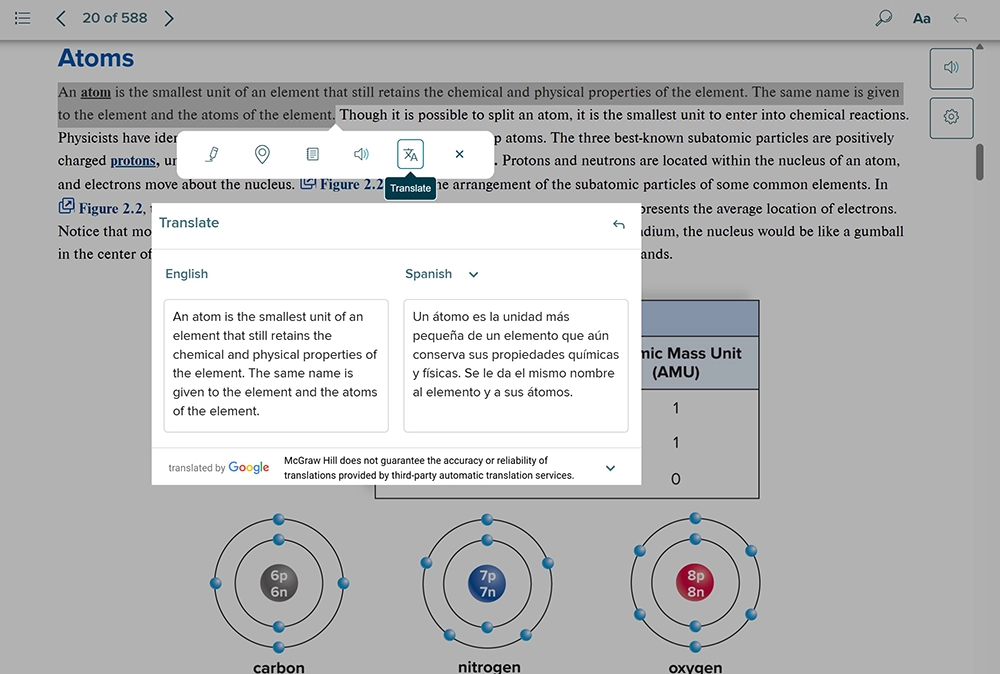The image size is (1000, 674).
Task: Click the Translate icon in toolbar
Action: tap(410, 154)
